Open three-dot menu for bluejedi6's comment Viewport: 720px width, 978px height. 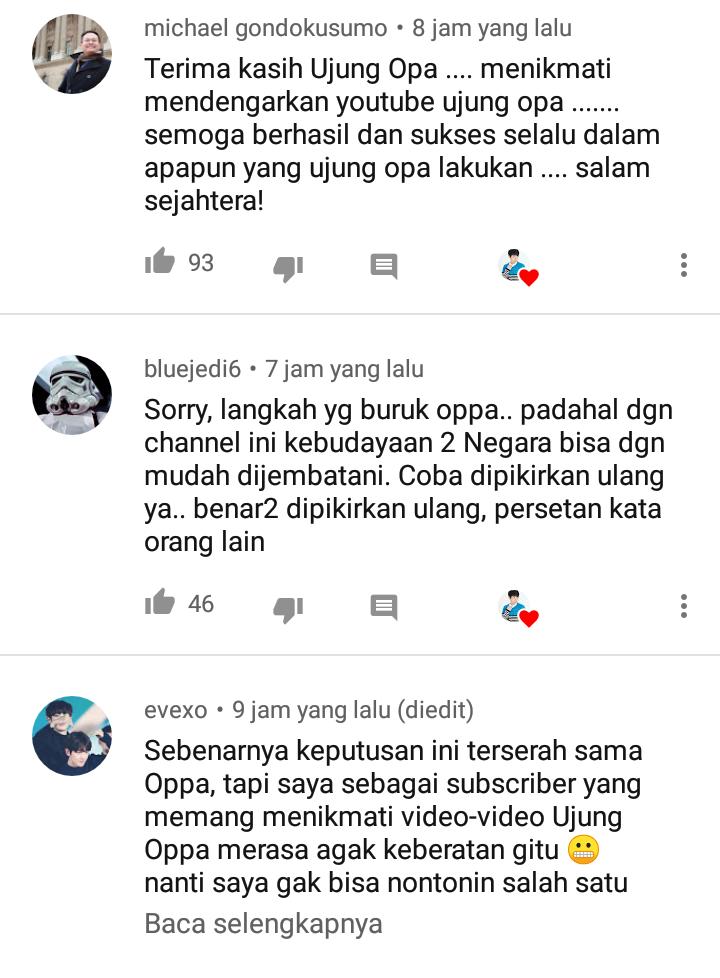coord(684,606)
